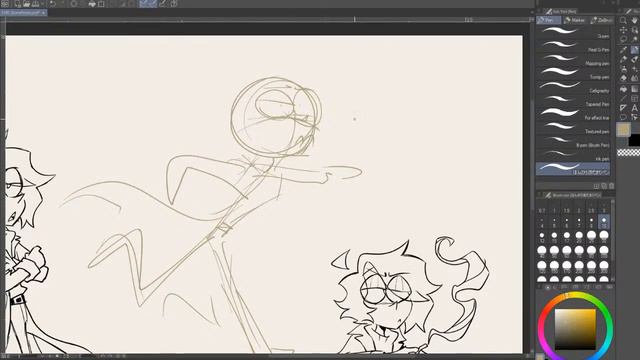Choose the Real G-Pen brush
Viewport: 640px width, 360px height.
pyautogui.click(x=573, y=47)
